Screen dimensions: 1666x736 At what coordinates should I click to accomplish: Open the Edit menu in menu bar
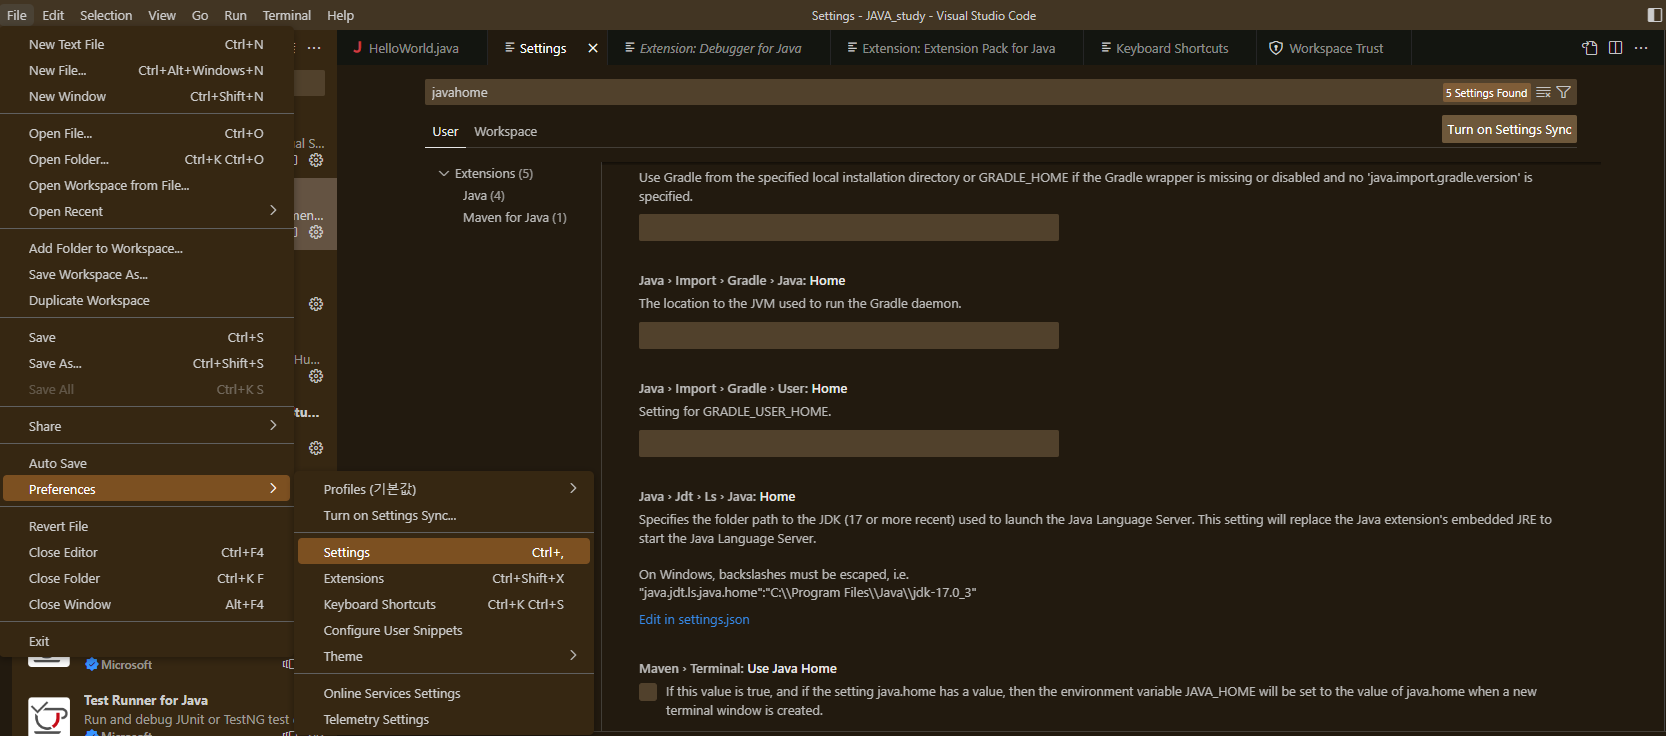pos(53,15)
